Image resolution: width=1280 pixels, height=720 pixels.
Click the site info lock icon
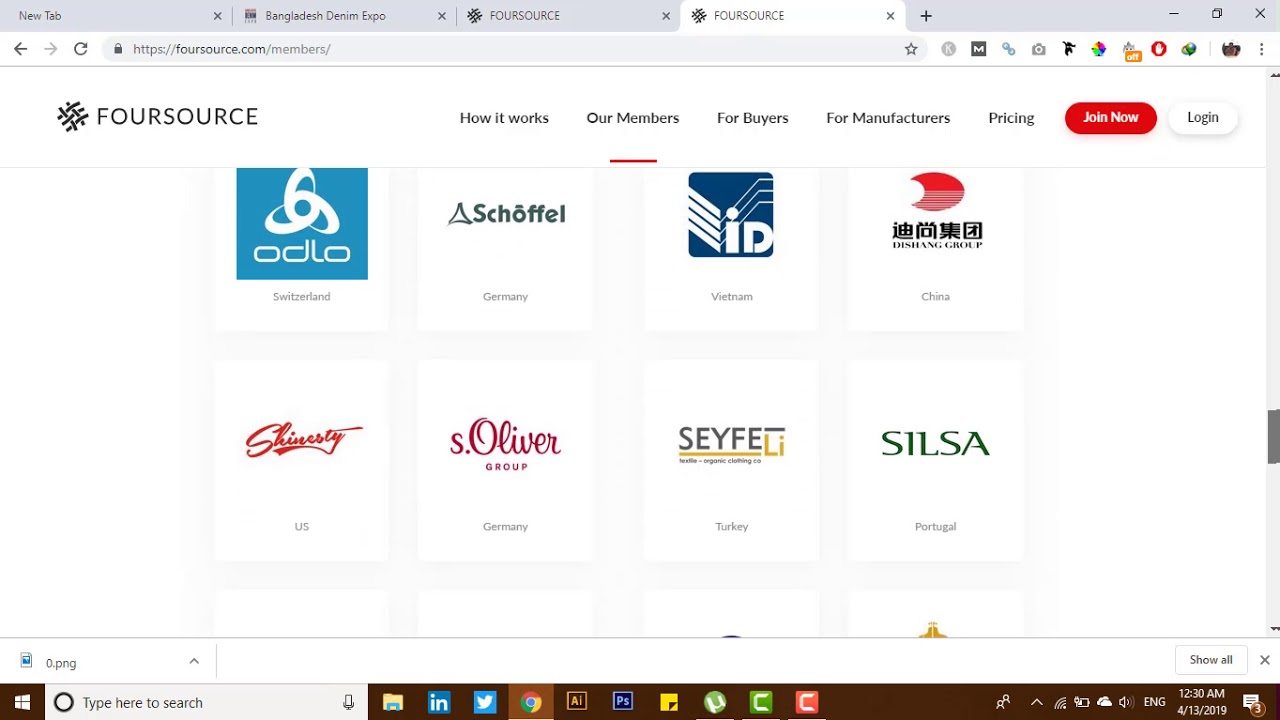click(x=118, y=49)
